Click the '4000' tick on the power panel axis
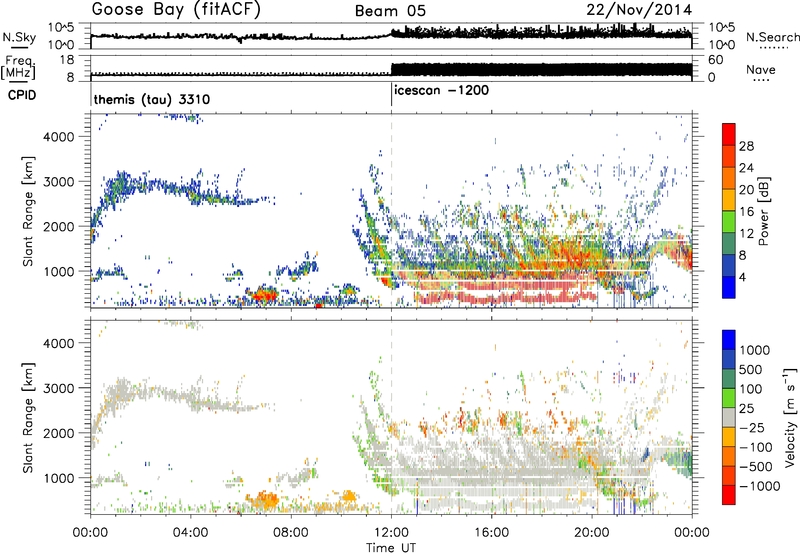 click(59, 137)
